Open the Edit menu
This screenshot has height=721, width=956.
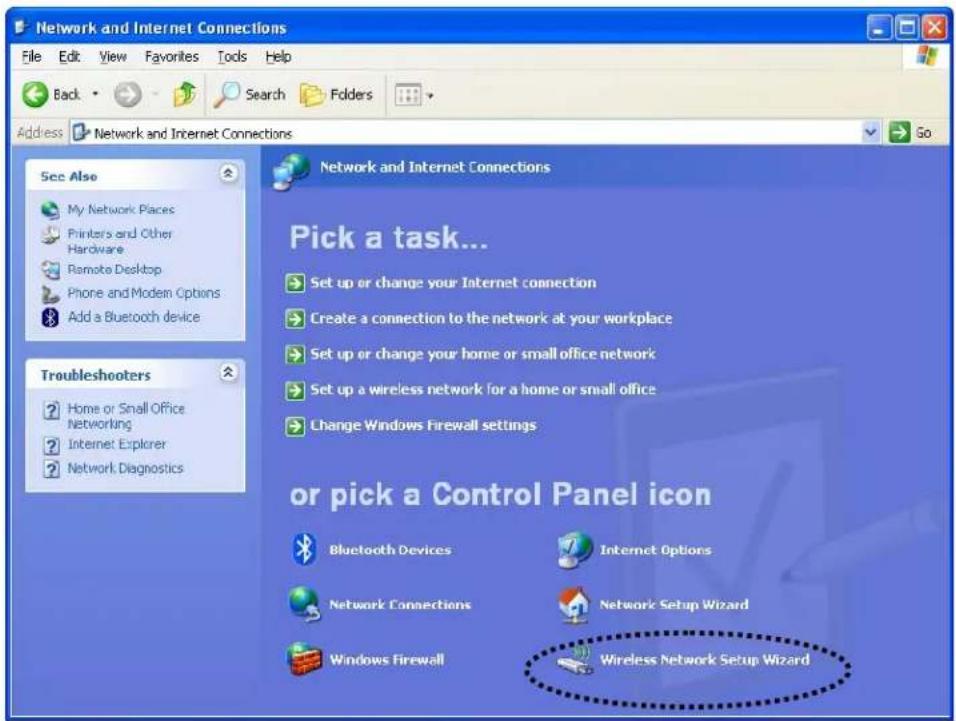[x=69, y=57]
